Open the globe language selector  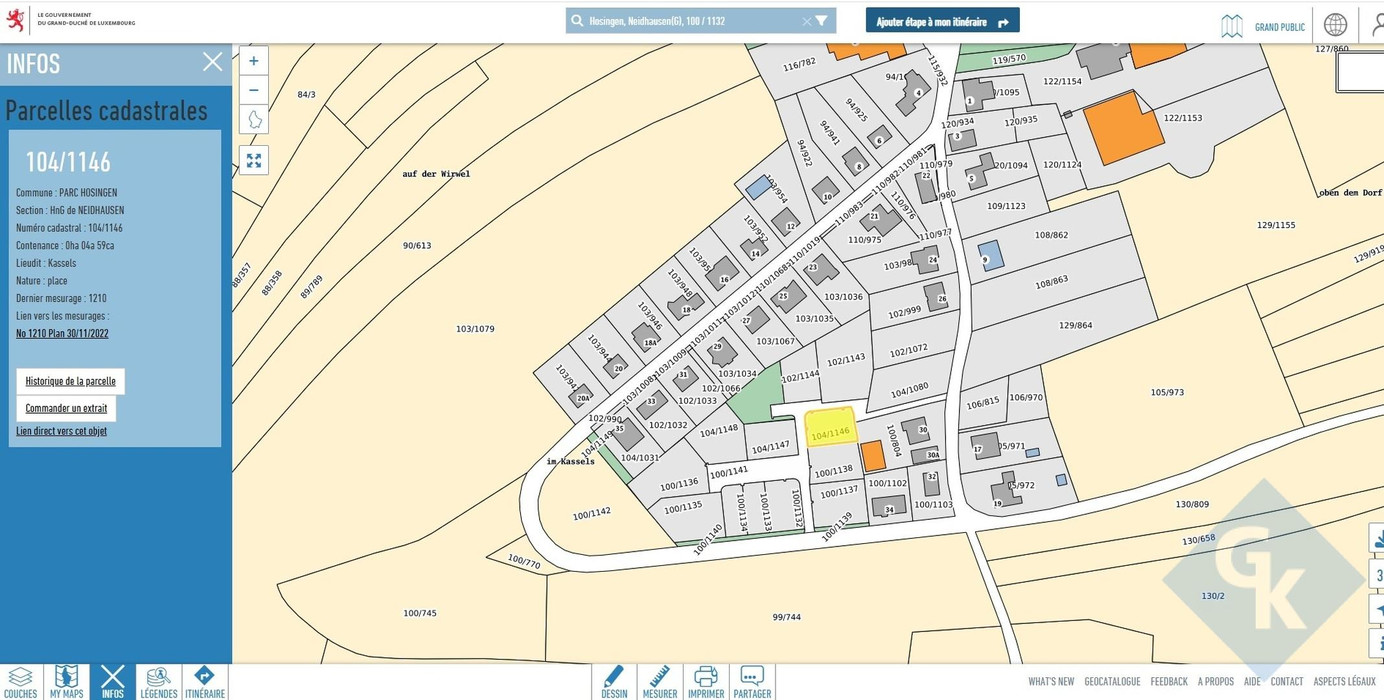(x=1335, y=25)
